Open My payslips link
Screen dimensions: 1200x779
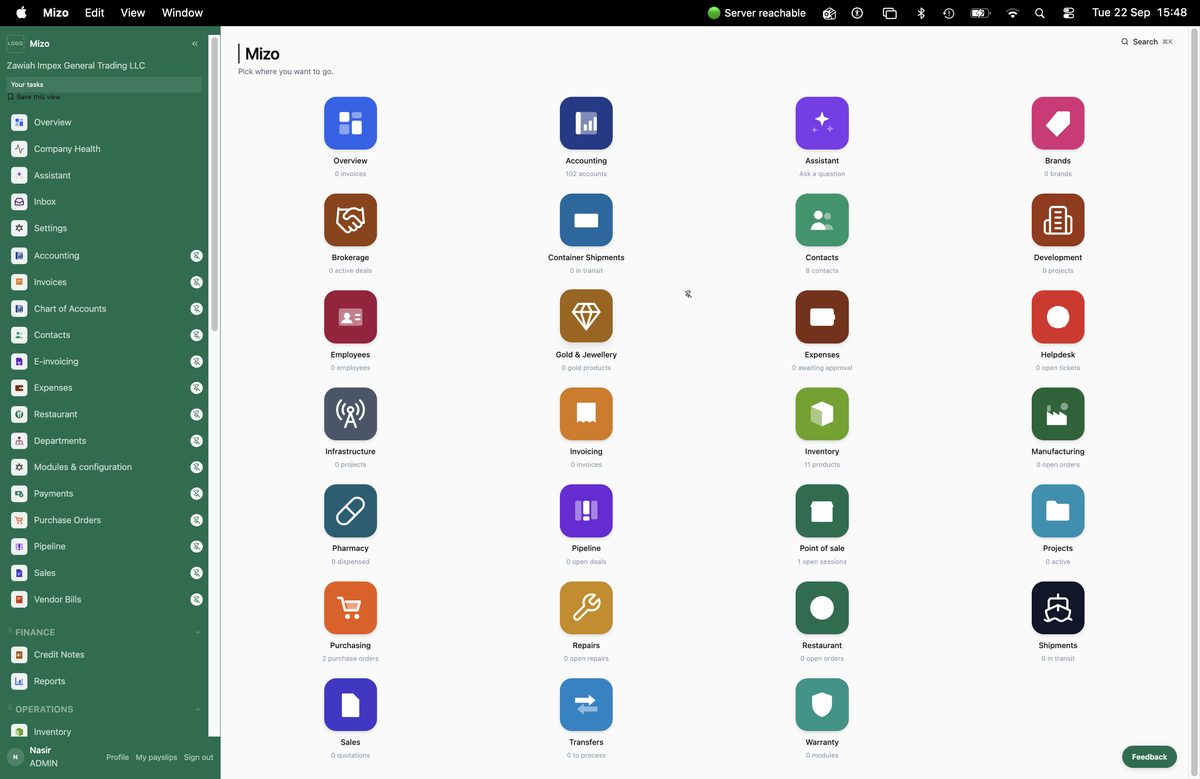pos(156,757)
